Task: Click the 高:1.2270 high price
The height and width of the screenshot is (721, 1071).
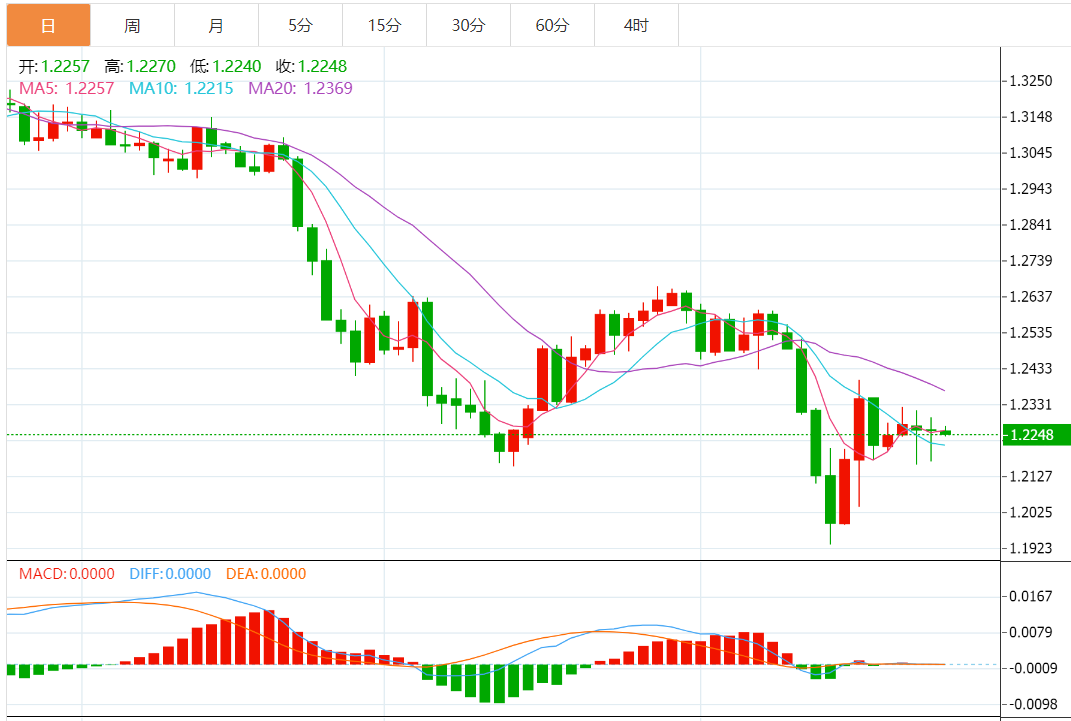Action: (140, 66)
